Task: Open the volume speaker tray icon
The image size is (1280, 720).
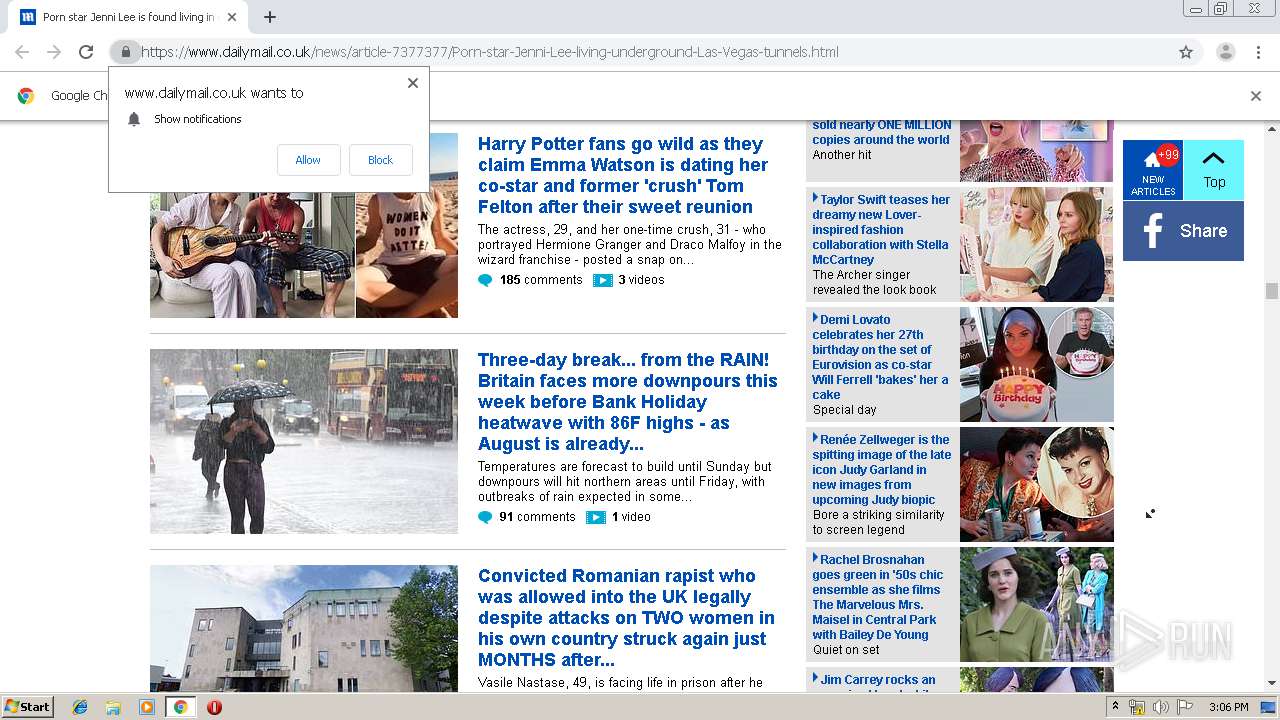Action: [1161, 707]
